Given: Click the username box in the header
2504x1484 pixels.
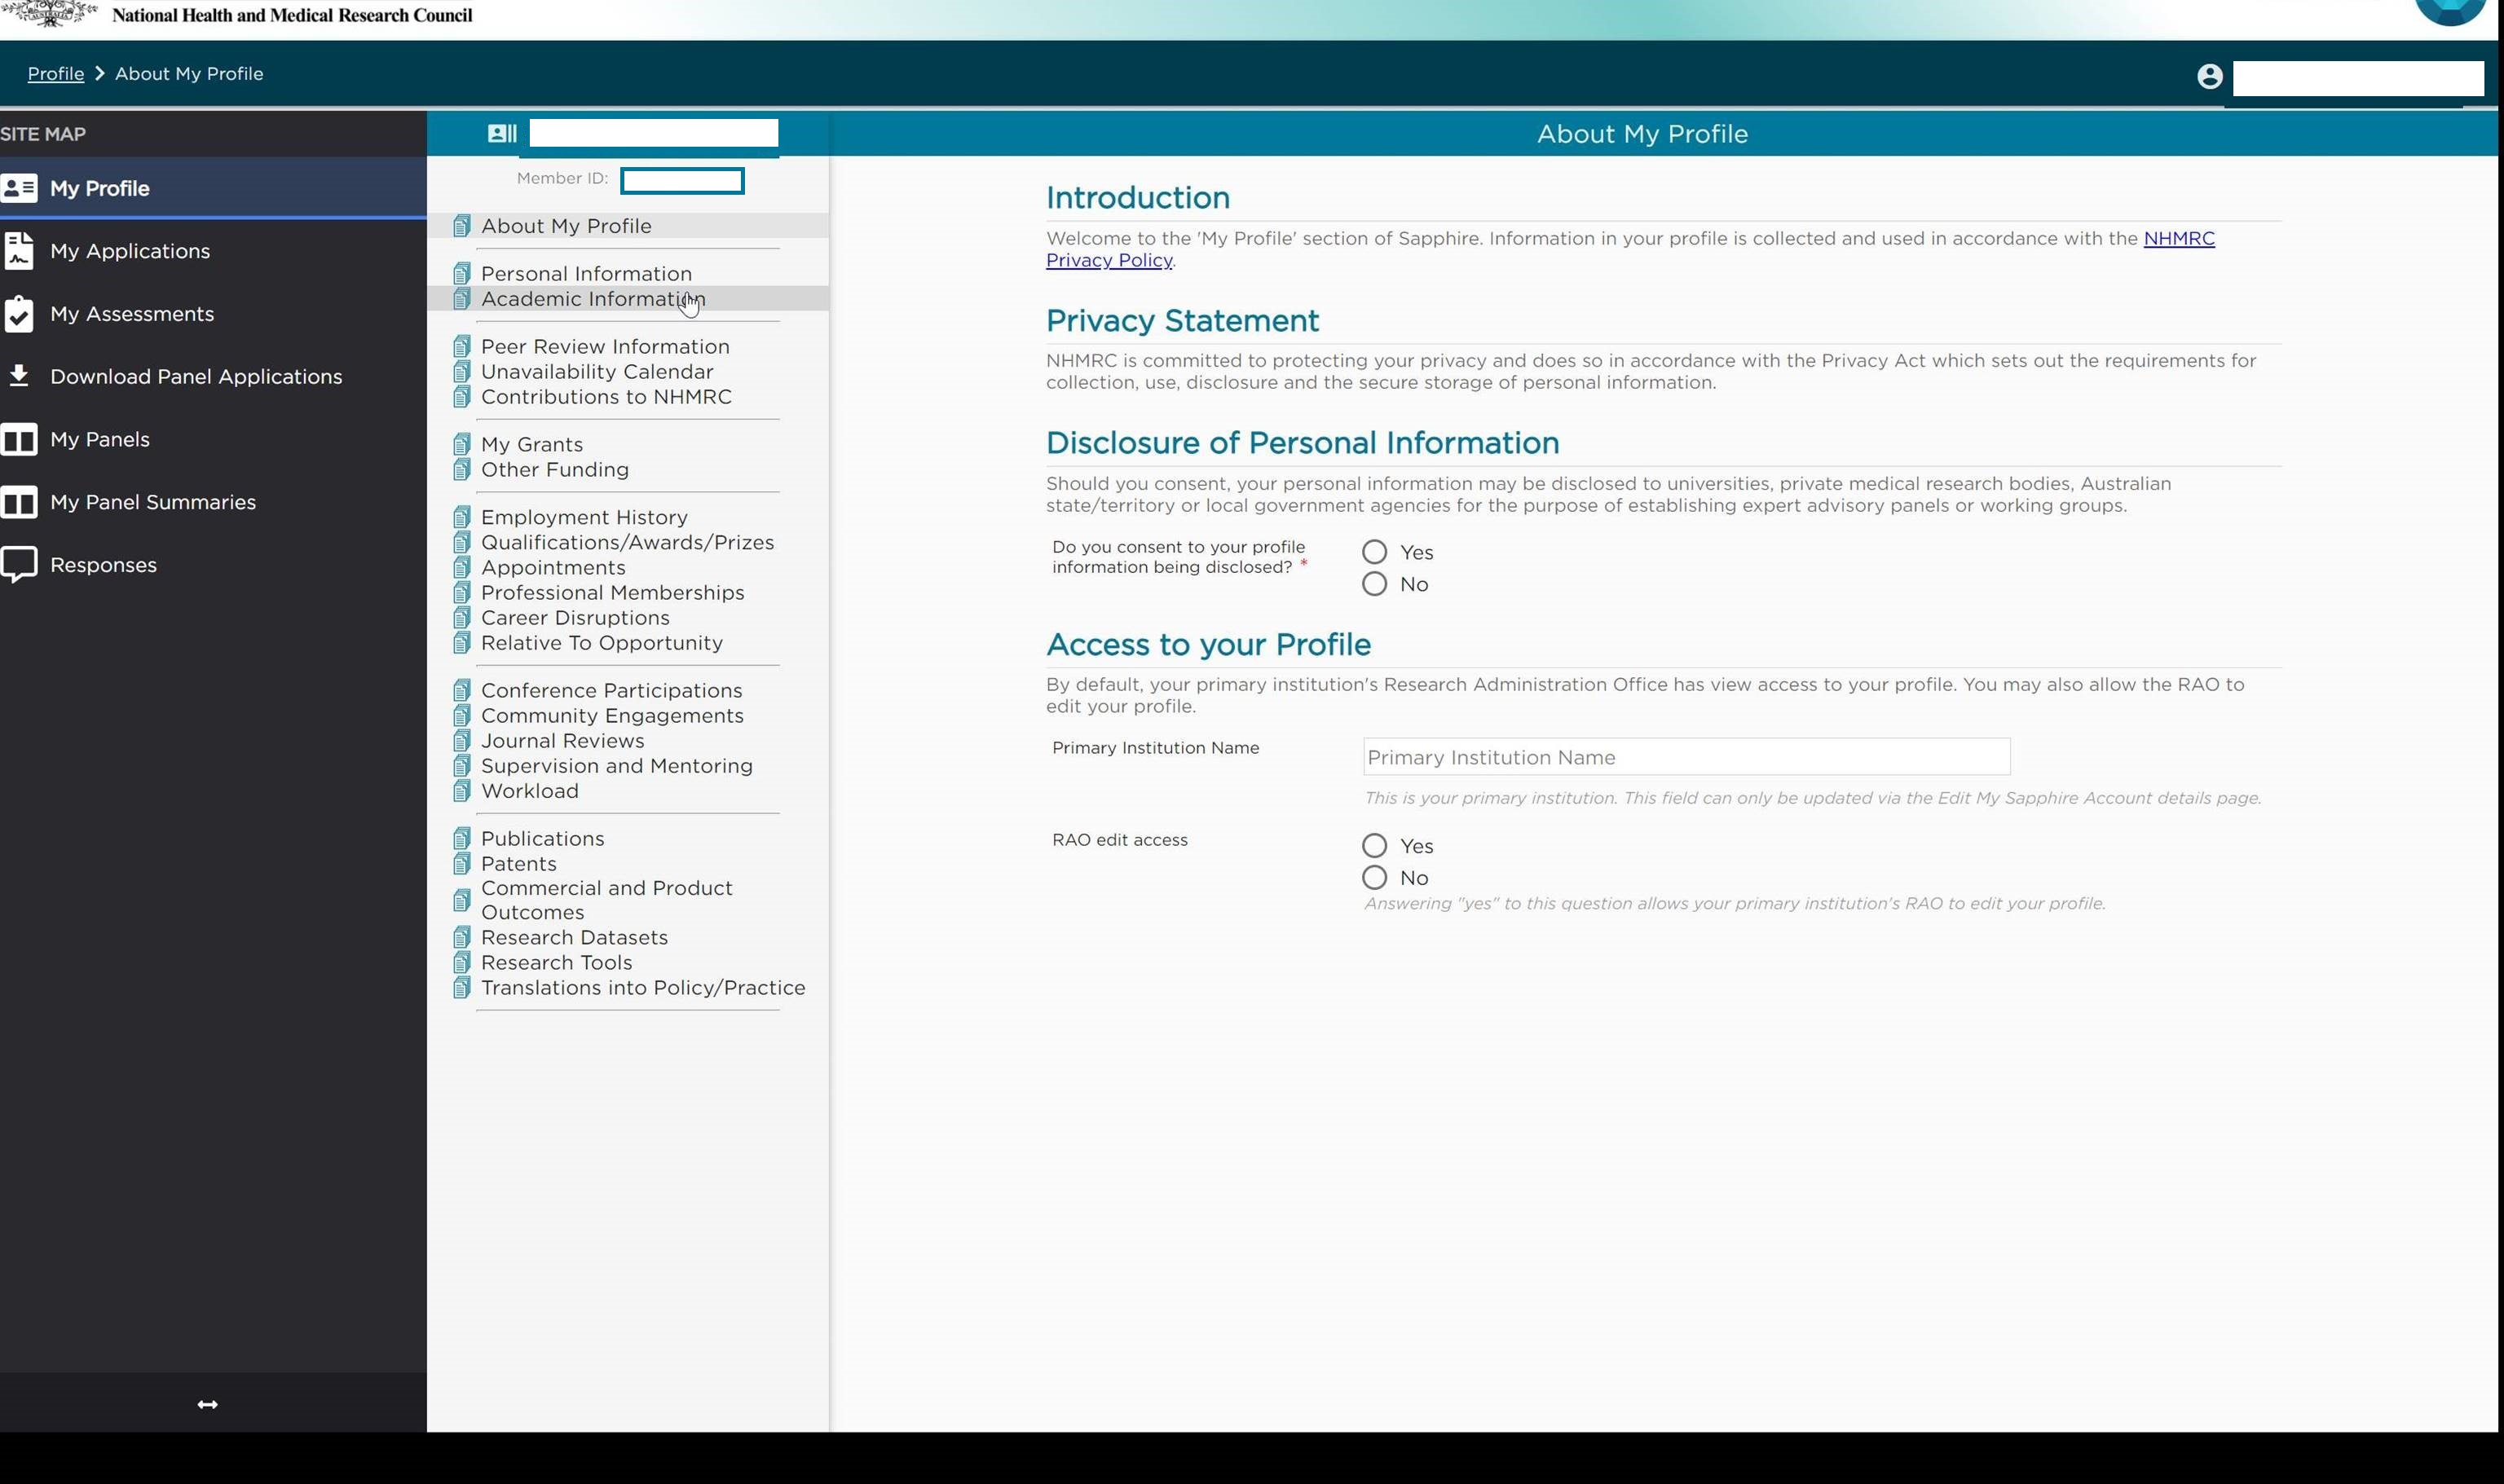Looking at the screenshot, I should click(x=2358, y=78).
